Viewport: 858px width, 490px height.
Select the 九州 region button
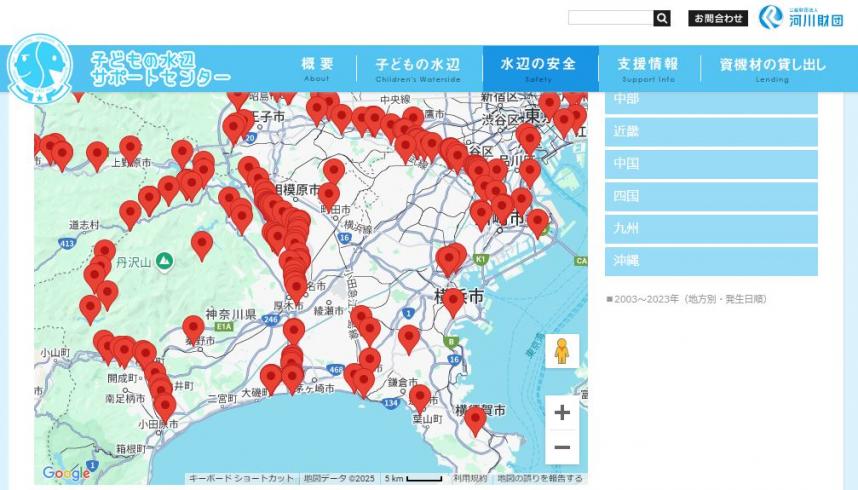pyautogui.click(x=711, y=229)
